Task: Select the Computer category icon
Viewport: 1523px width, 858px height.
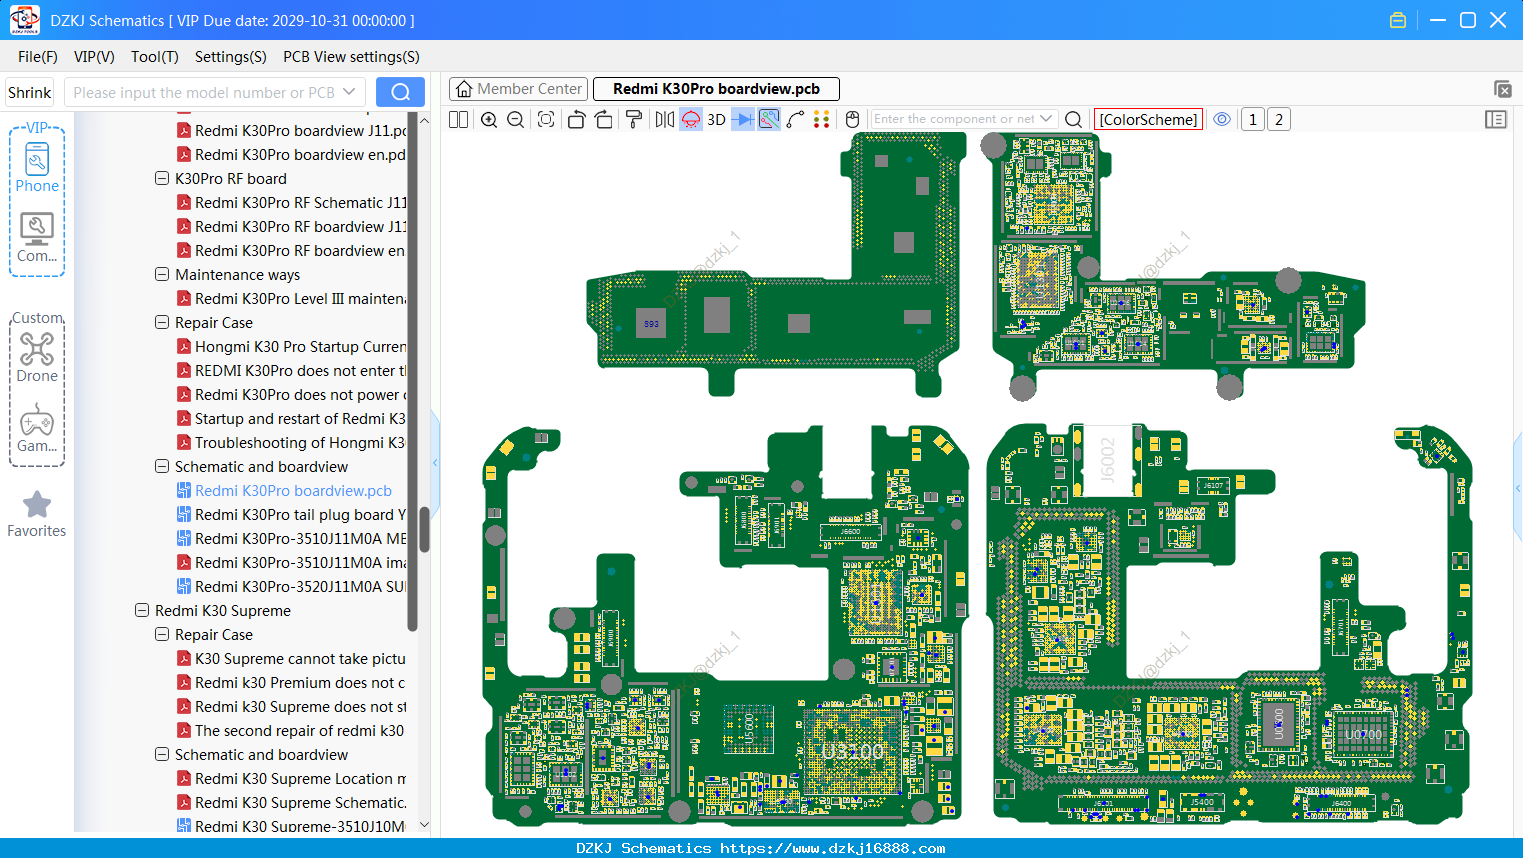Action: (37, 238)
